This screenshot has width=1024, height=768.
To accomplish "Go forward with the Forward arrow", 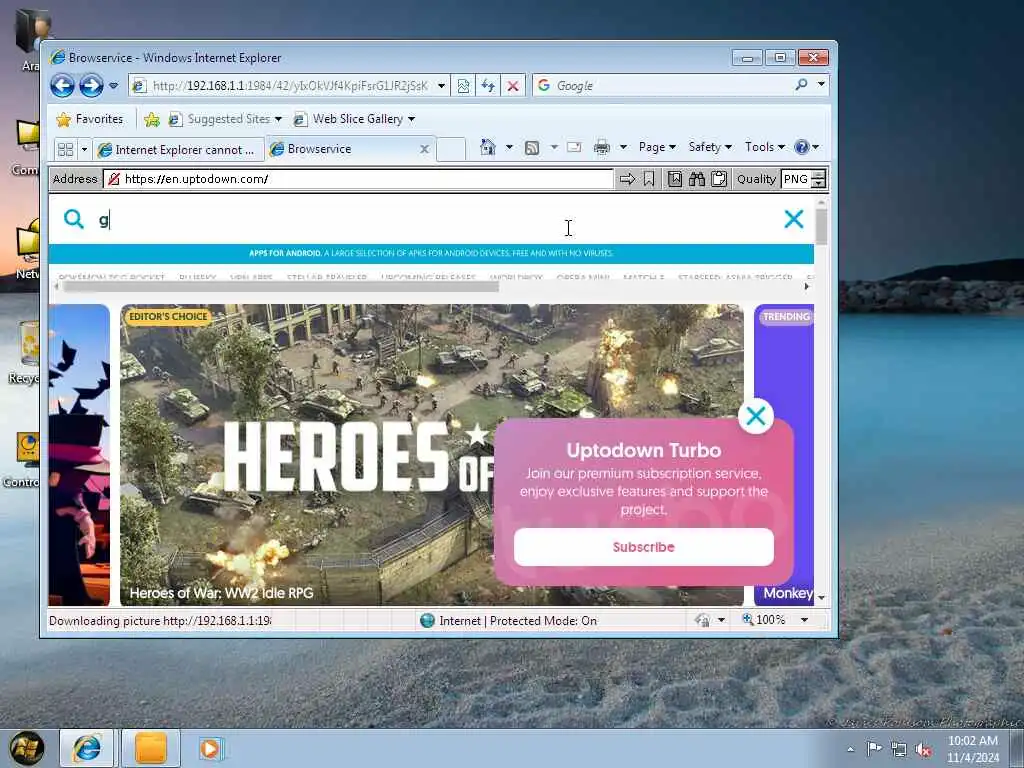I will pyautogui.click(x=91, y=86).
